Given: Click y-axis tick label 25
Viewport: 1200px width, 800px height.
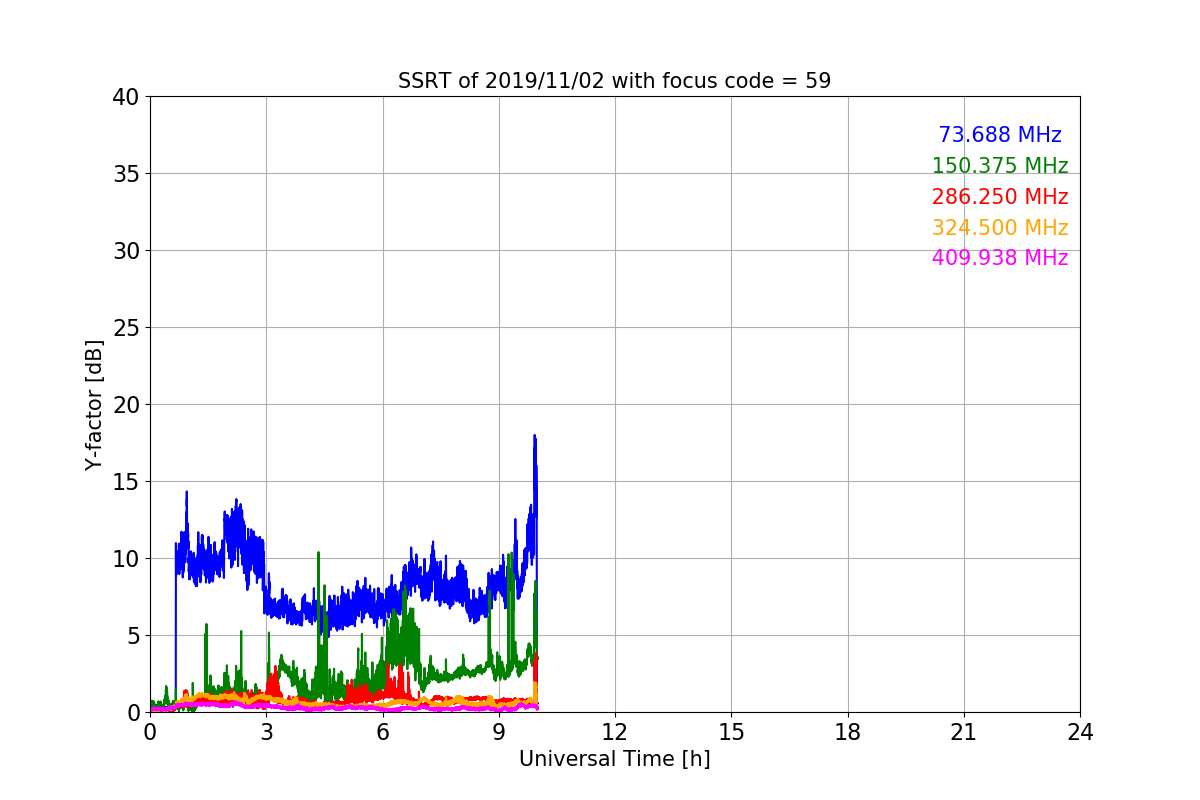Looking at the screenshot, I should click(x=125, y=328).
